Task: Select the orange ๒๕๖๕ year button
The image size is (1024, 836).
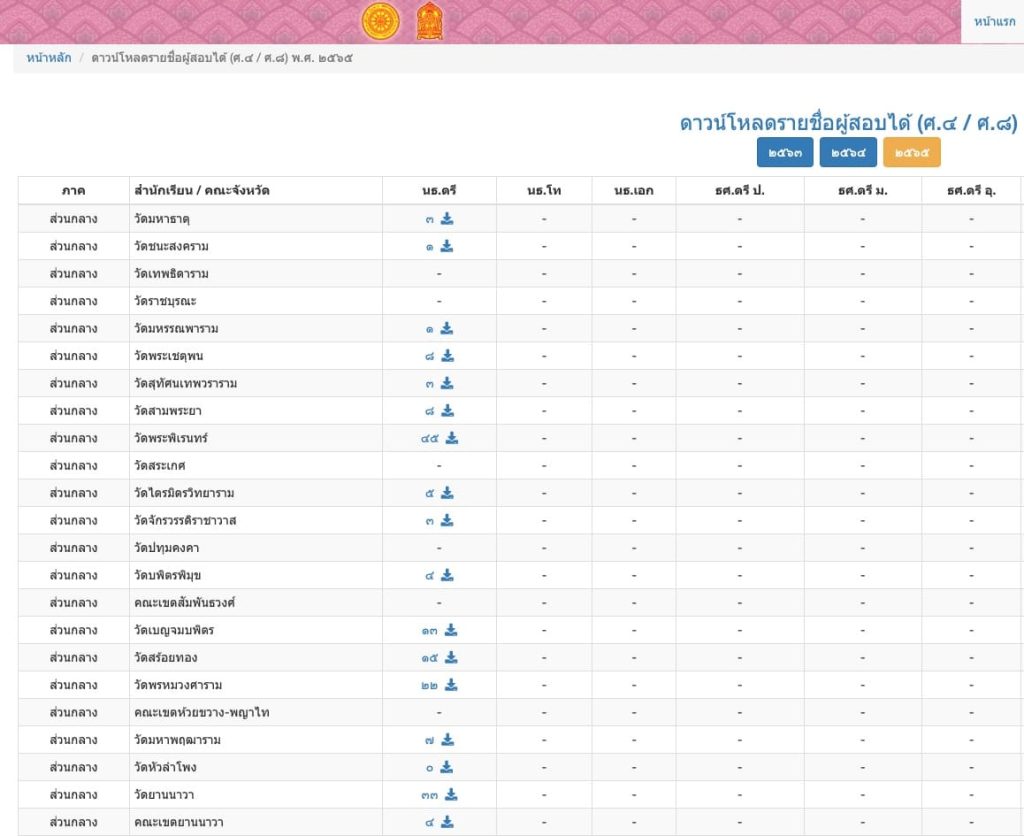Action: 912,152
